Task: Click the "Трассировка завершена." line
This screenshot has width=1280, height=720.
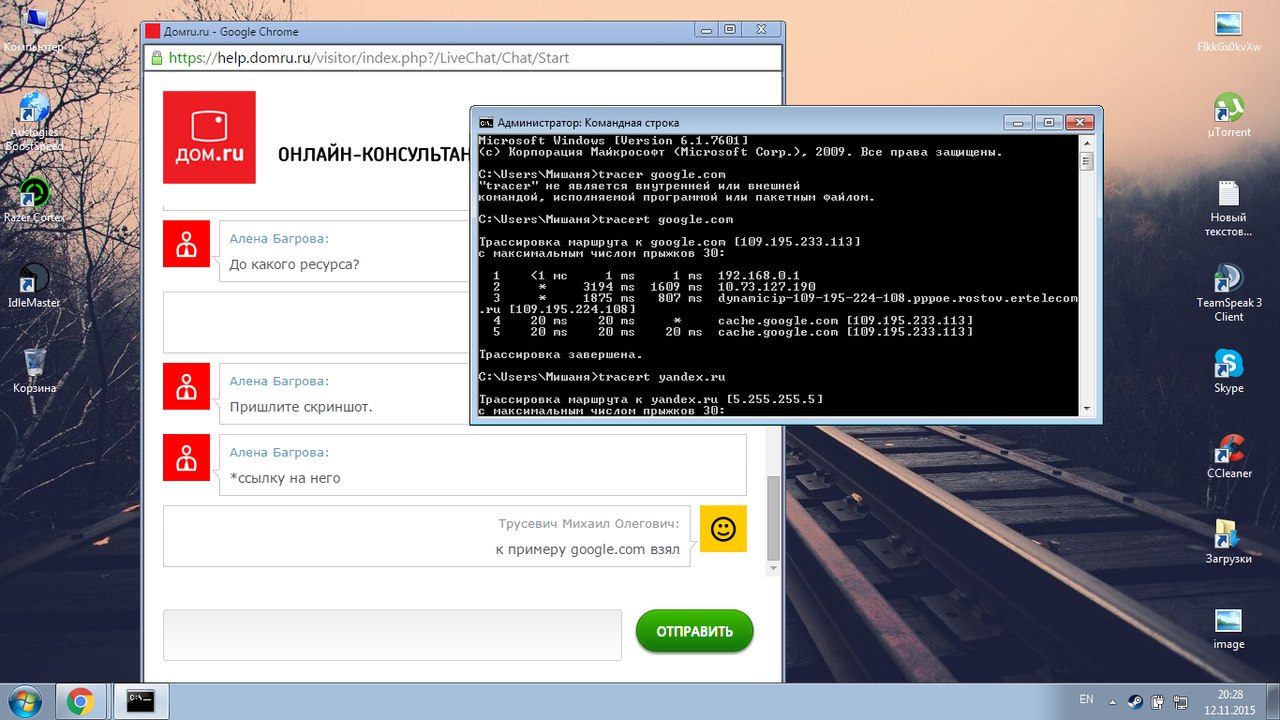Action: click(560, 354)
